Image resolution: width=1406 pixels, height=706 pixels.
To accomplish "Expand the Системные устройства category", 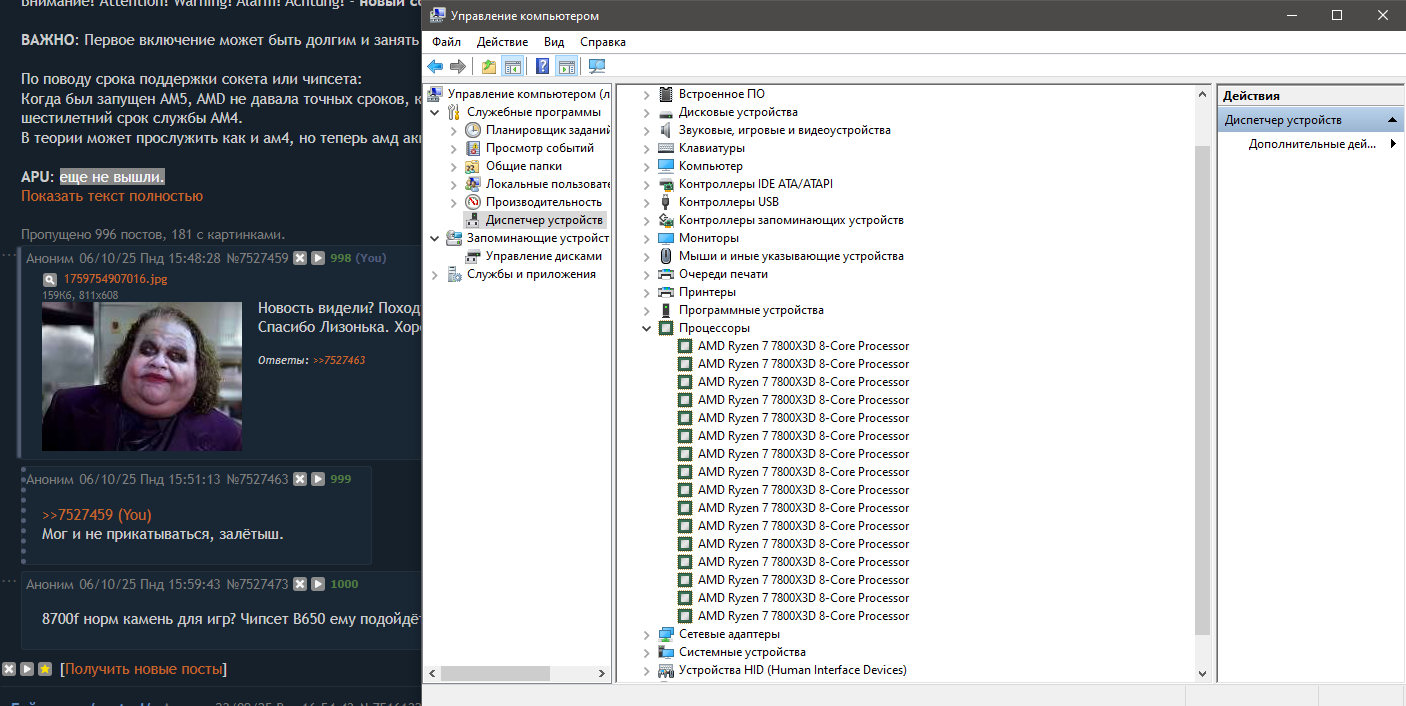I will pyautogui.click(x=646, y=652).
